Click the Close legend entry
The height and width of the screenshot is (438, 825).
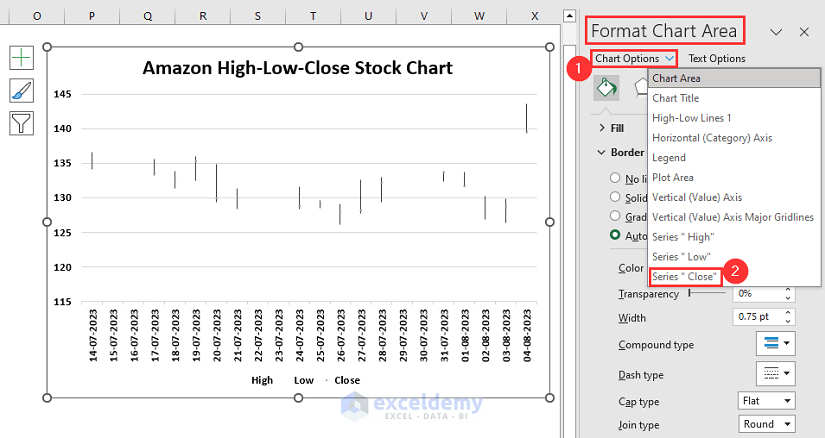pos(347,380)
